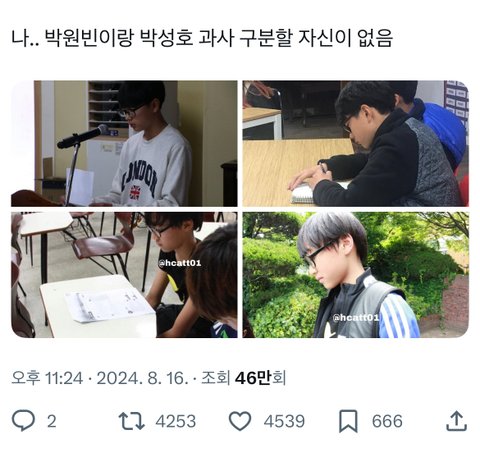This screenshot has width=480, height=453.
Task: Bookmark this tweet
Action: 348,421
